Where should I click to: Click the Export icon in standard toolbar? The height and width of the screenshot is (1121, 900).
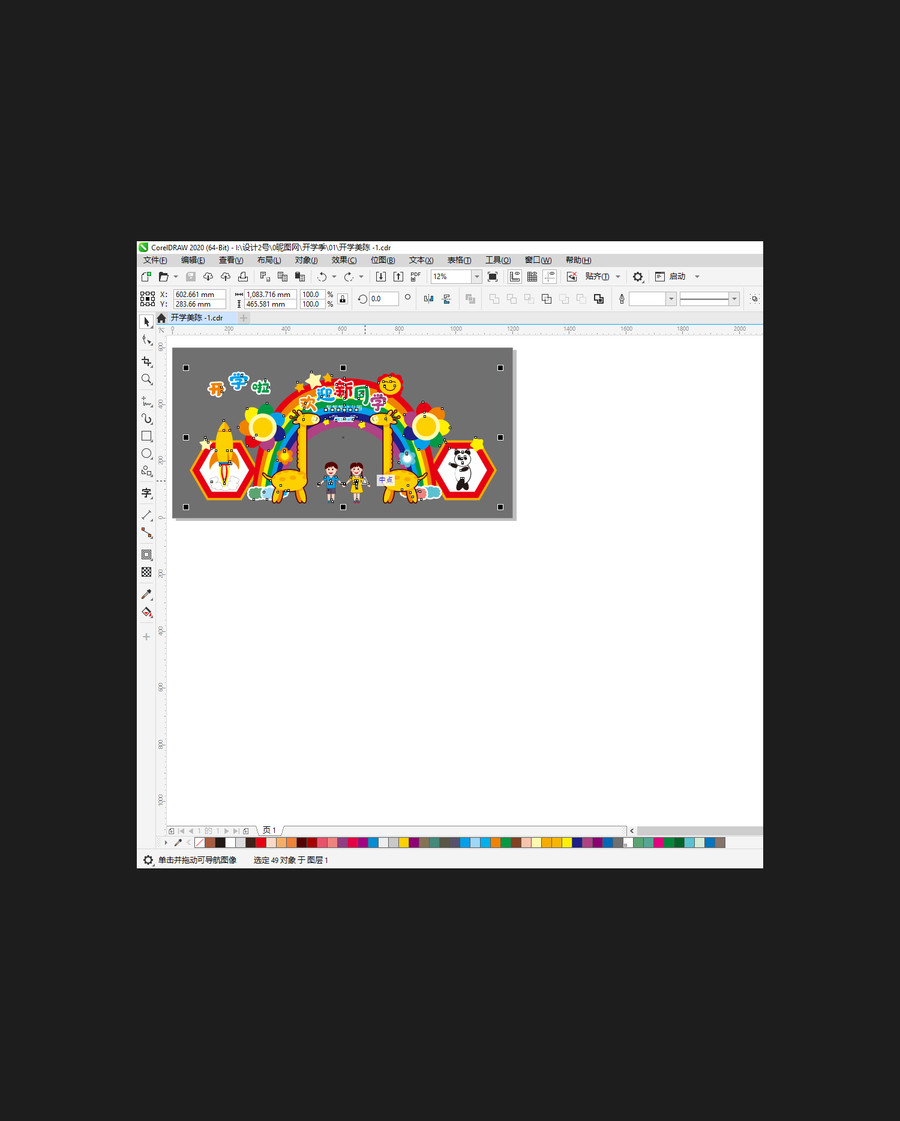(x=398, y=277)
